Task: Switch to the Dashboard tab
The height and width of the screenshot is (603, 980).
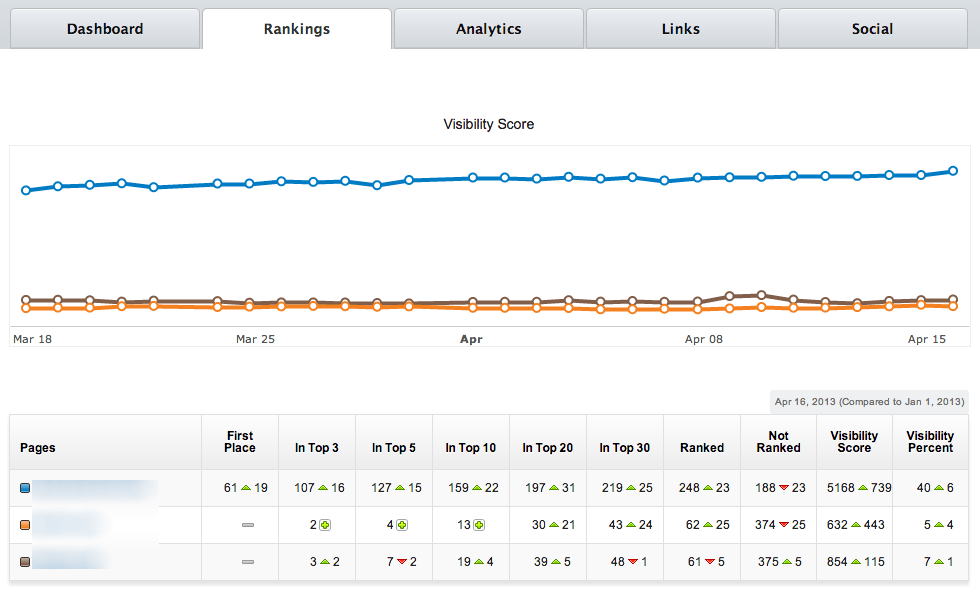Action: [x=105, y=29]
